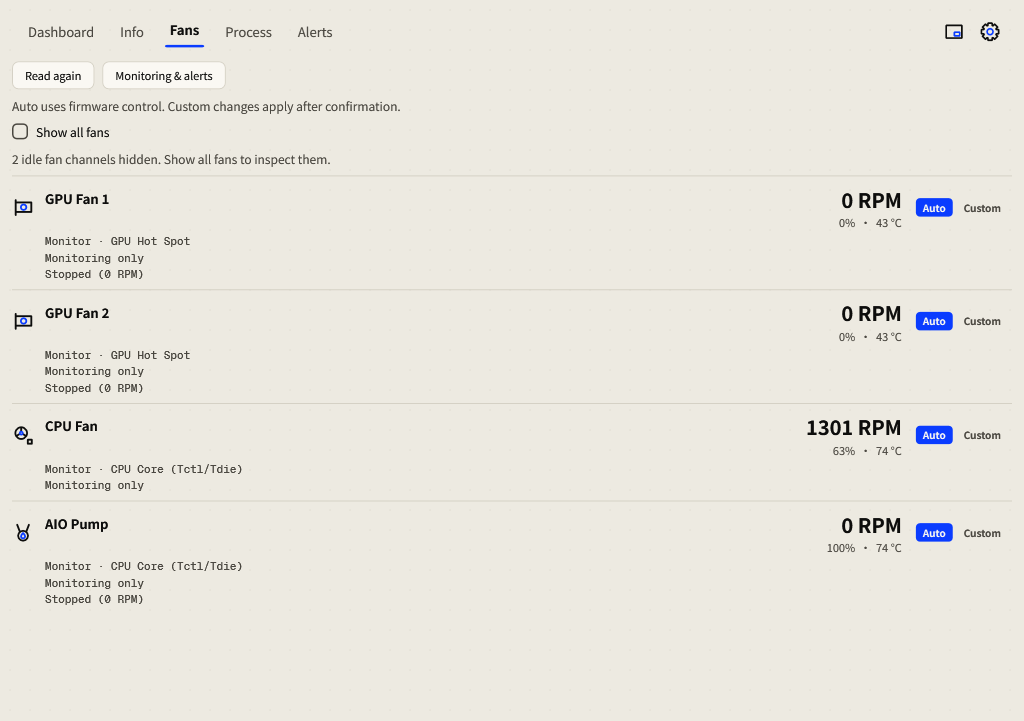Click AIO Pump's Stopped (0 RPM) status
1024x721 pixels.
[x=94, y=600]
